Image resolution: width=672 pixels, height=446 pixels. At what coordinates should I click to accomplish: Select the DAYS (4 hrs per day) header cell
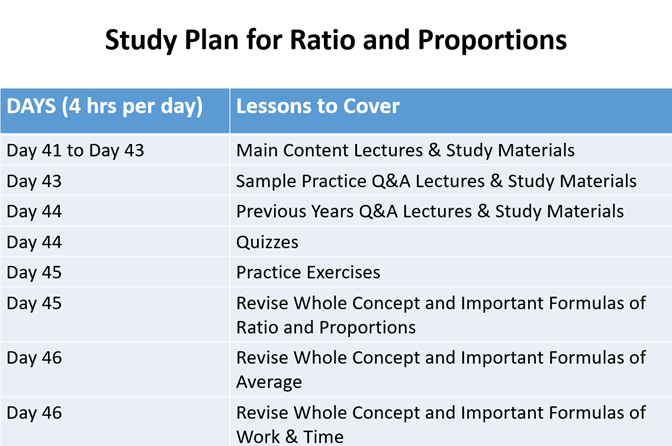click(x=115, y=111)
